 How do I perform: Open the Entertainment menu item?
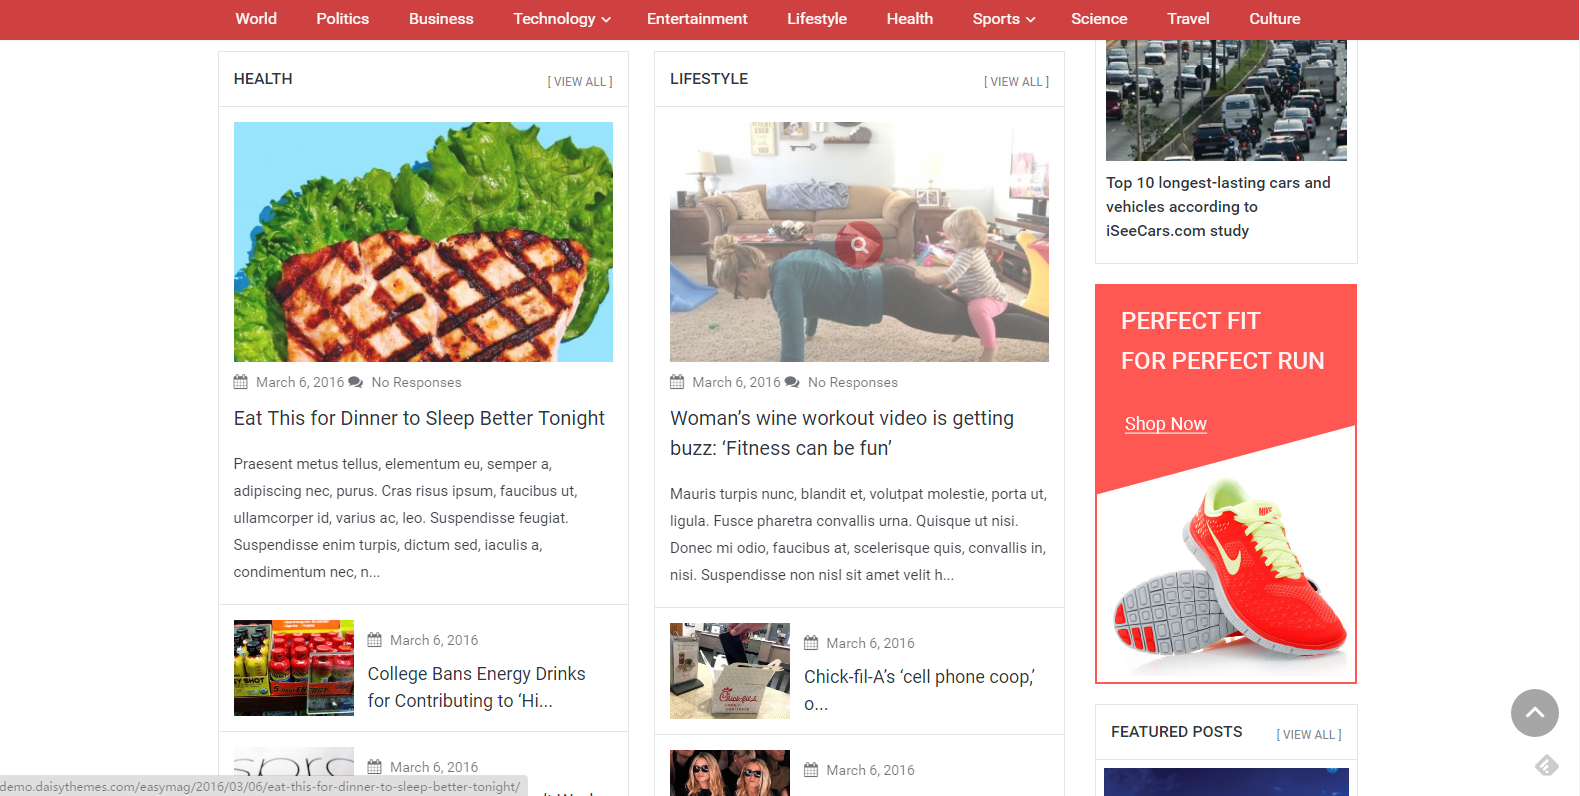pos(697,19)
